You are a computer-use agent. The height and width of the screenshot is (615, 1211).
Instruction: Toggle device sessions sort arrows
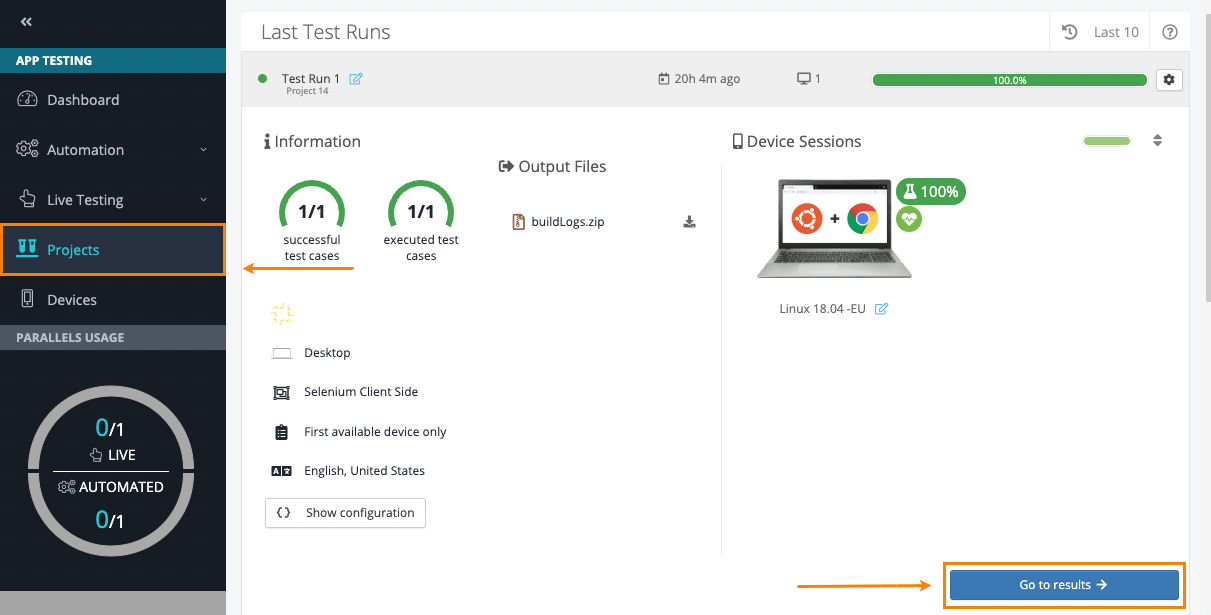1157,141
